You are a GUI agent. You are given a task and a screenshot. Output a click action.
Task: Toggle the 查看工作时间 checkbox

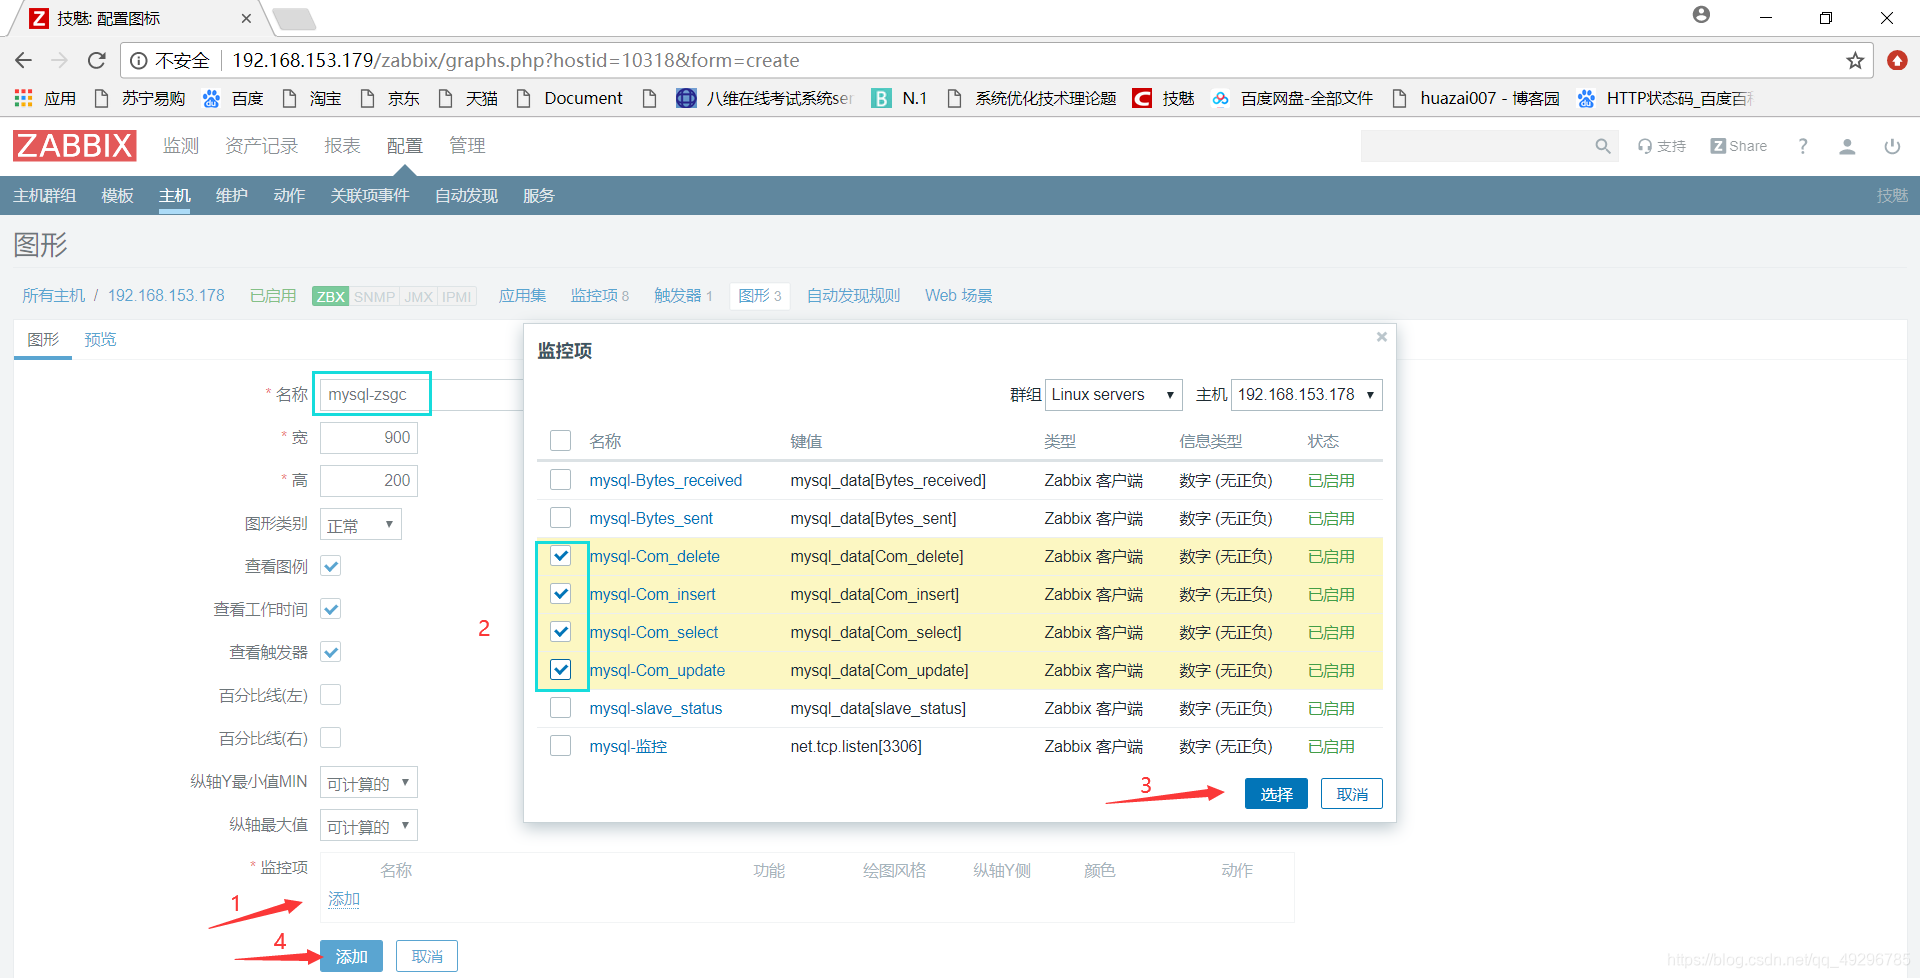click(x=331, y=609)
